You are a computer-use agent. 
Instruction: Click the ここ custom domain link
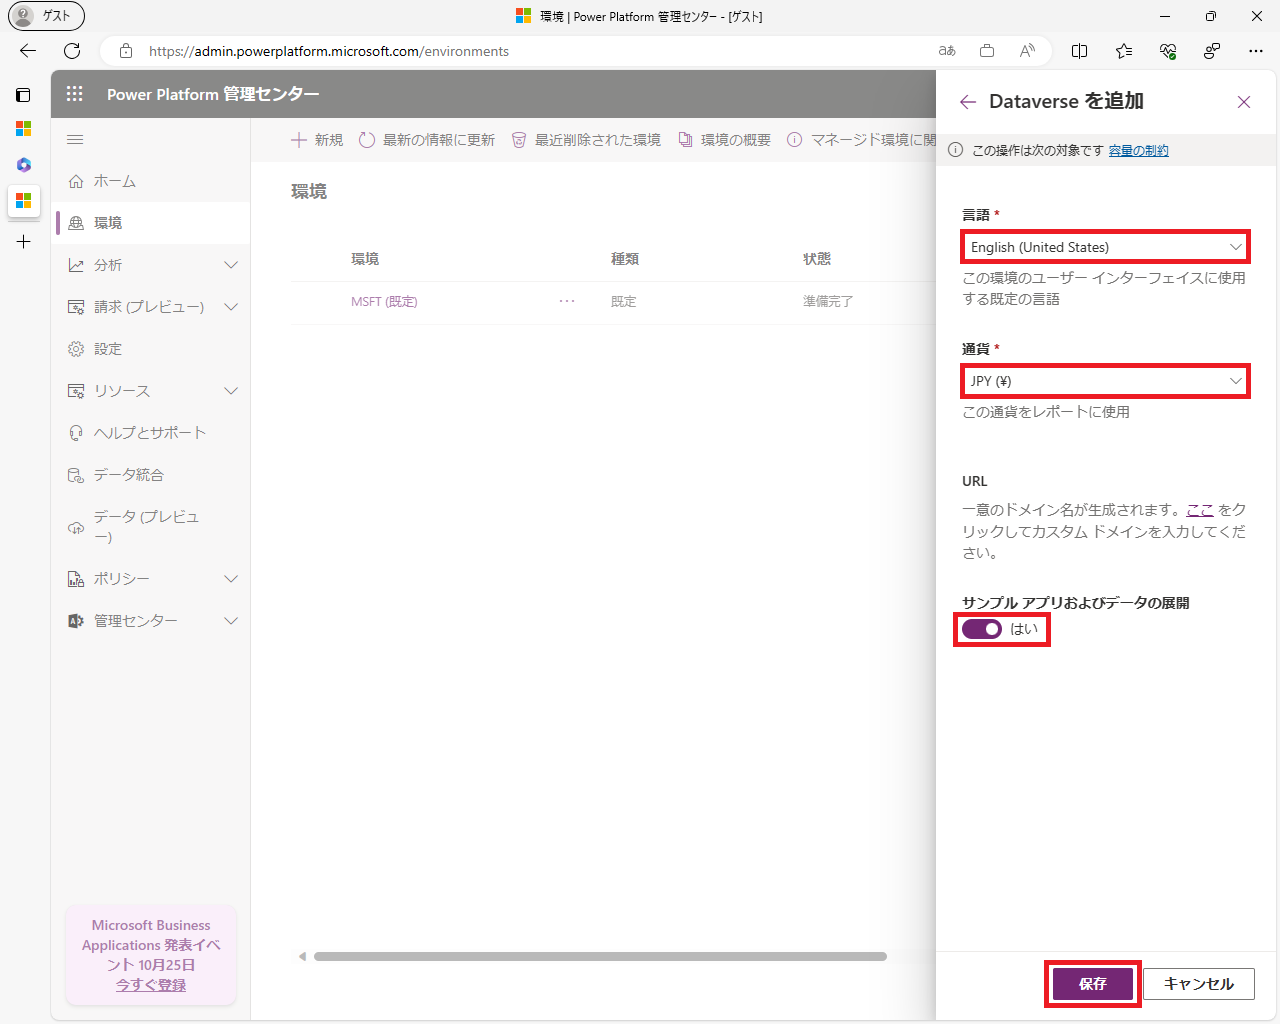tap(1199, 510)
